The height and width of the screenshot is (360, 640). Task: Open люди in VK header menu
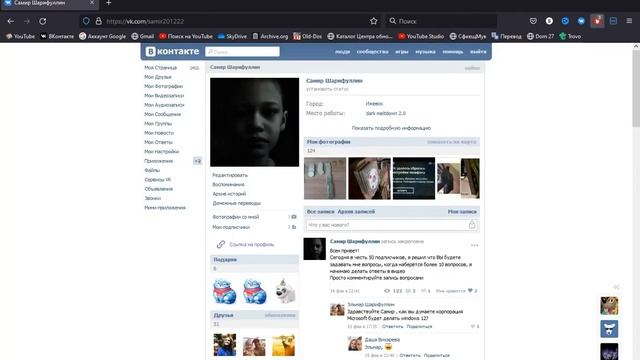click(x=342, y=51)
